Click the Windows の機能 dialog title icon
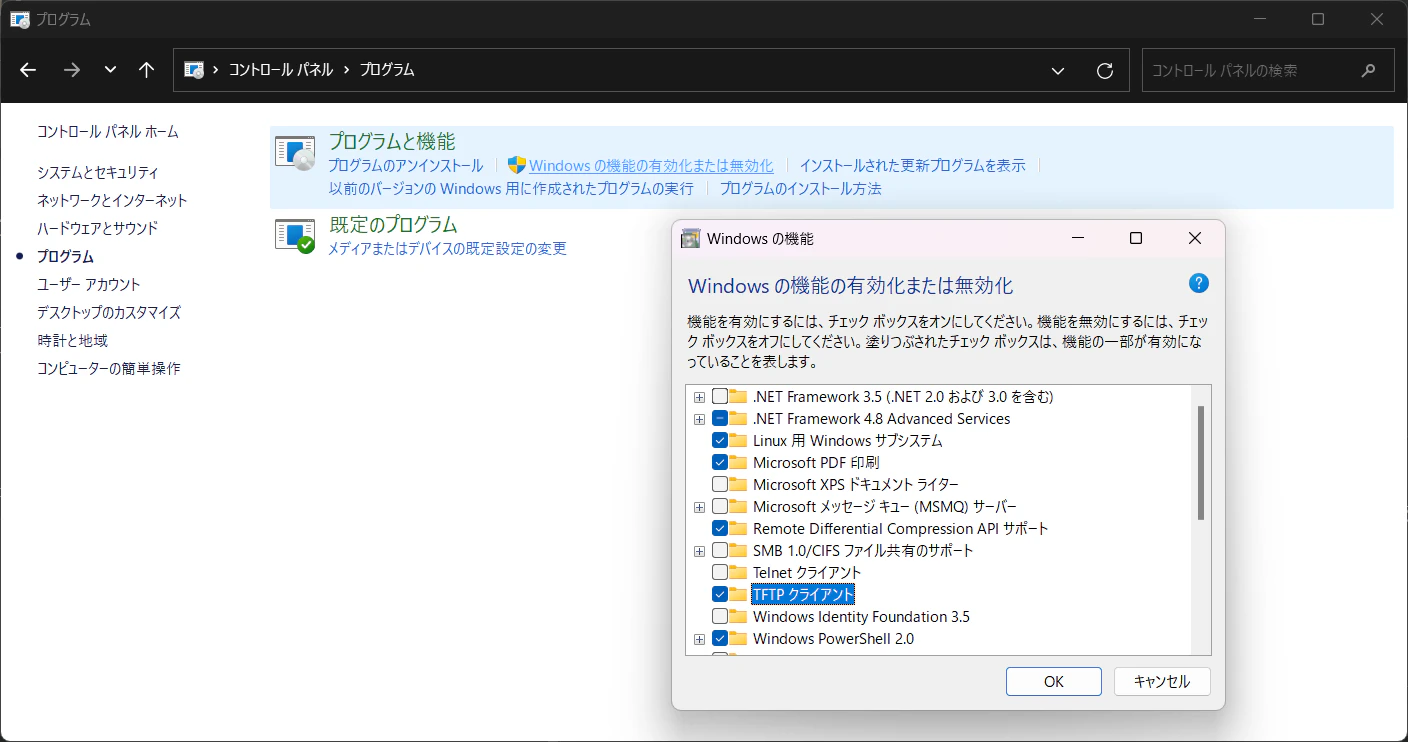Image resolution: width=1408 pixels, height=742 pixels. (x=690, y=239)
